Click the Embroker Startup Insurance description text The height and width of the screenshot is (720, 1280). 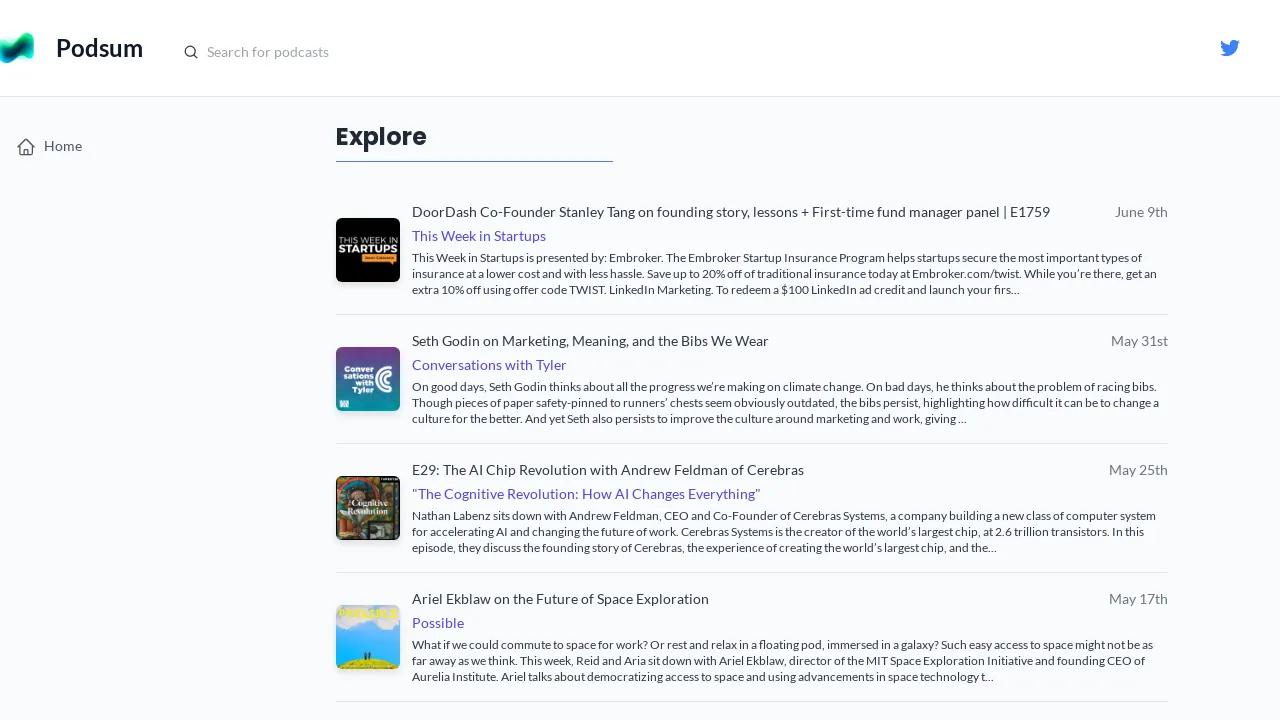coord(785,274)
